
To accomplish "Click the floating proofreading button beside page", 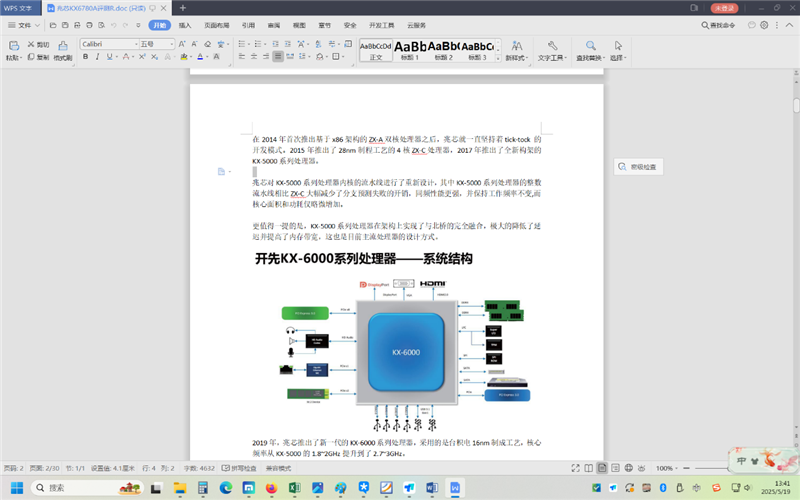I will (x=638, y=167).
